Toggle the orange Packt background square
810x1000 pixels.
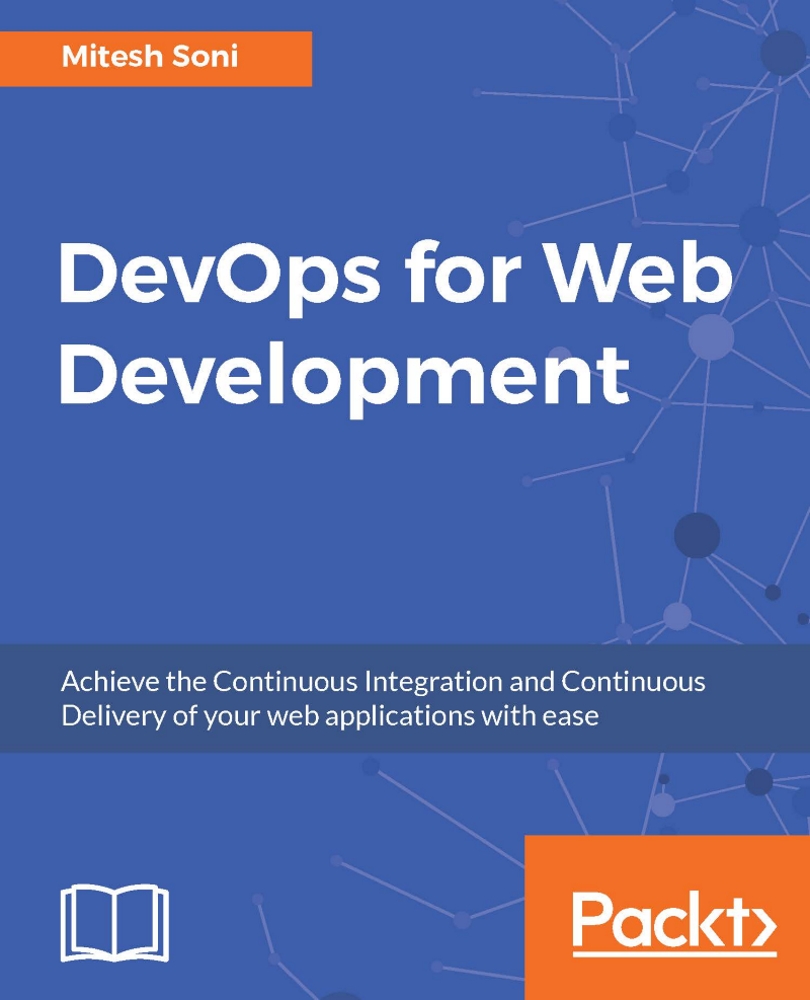tap(665, 915)
